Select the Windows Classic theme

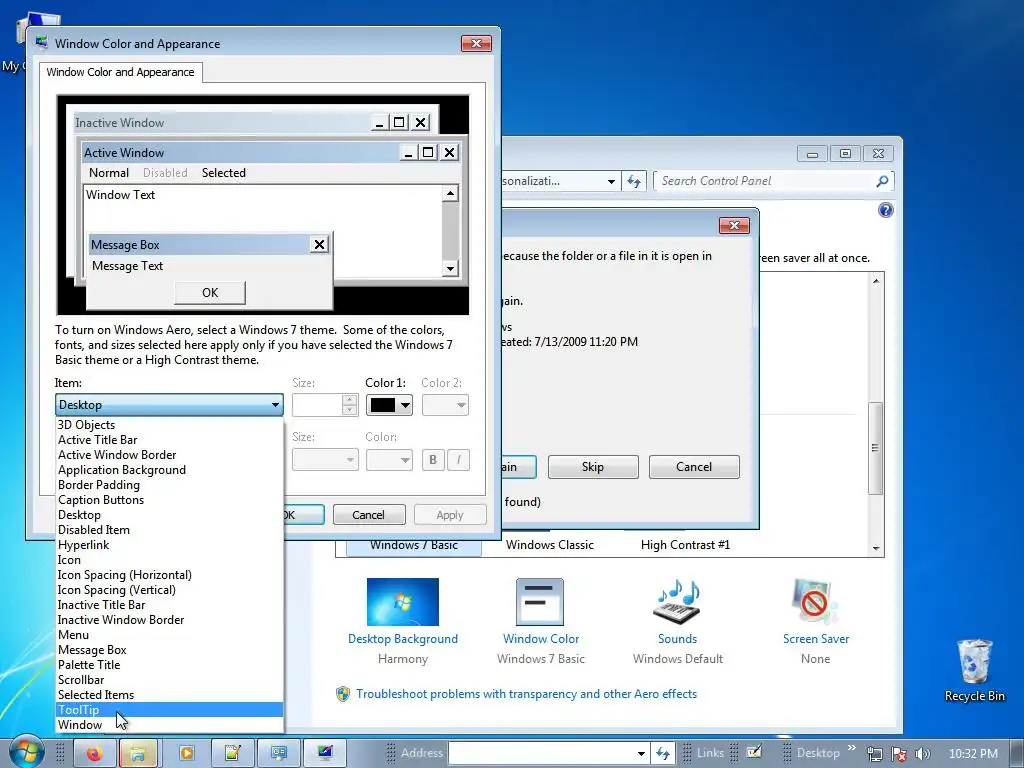pyautogui.click(x=550, y=545)
